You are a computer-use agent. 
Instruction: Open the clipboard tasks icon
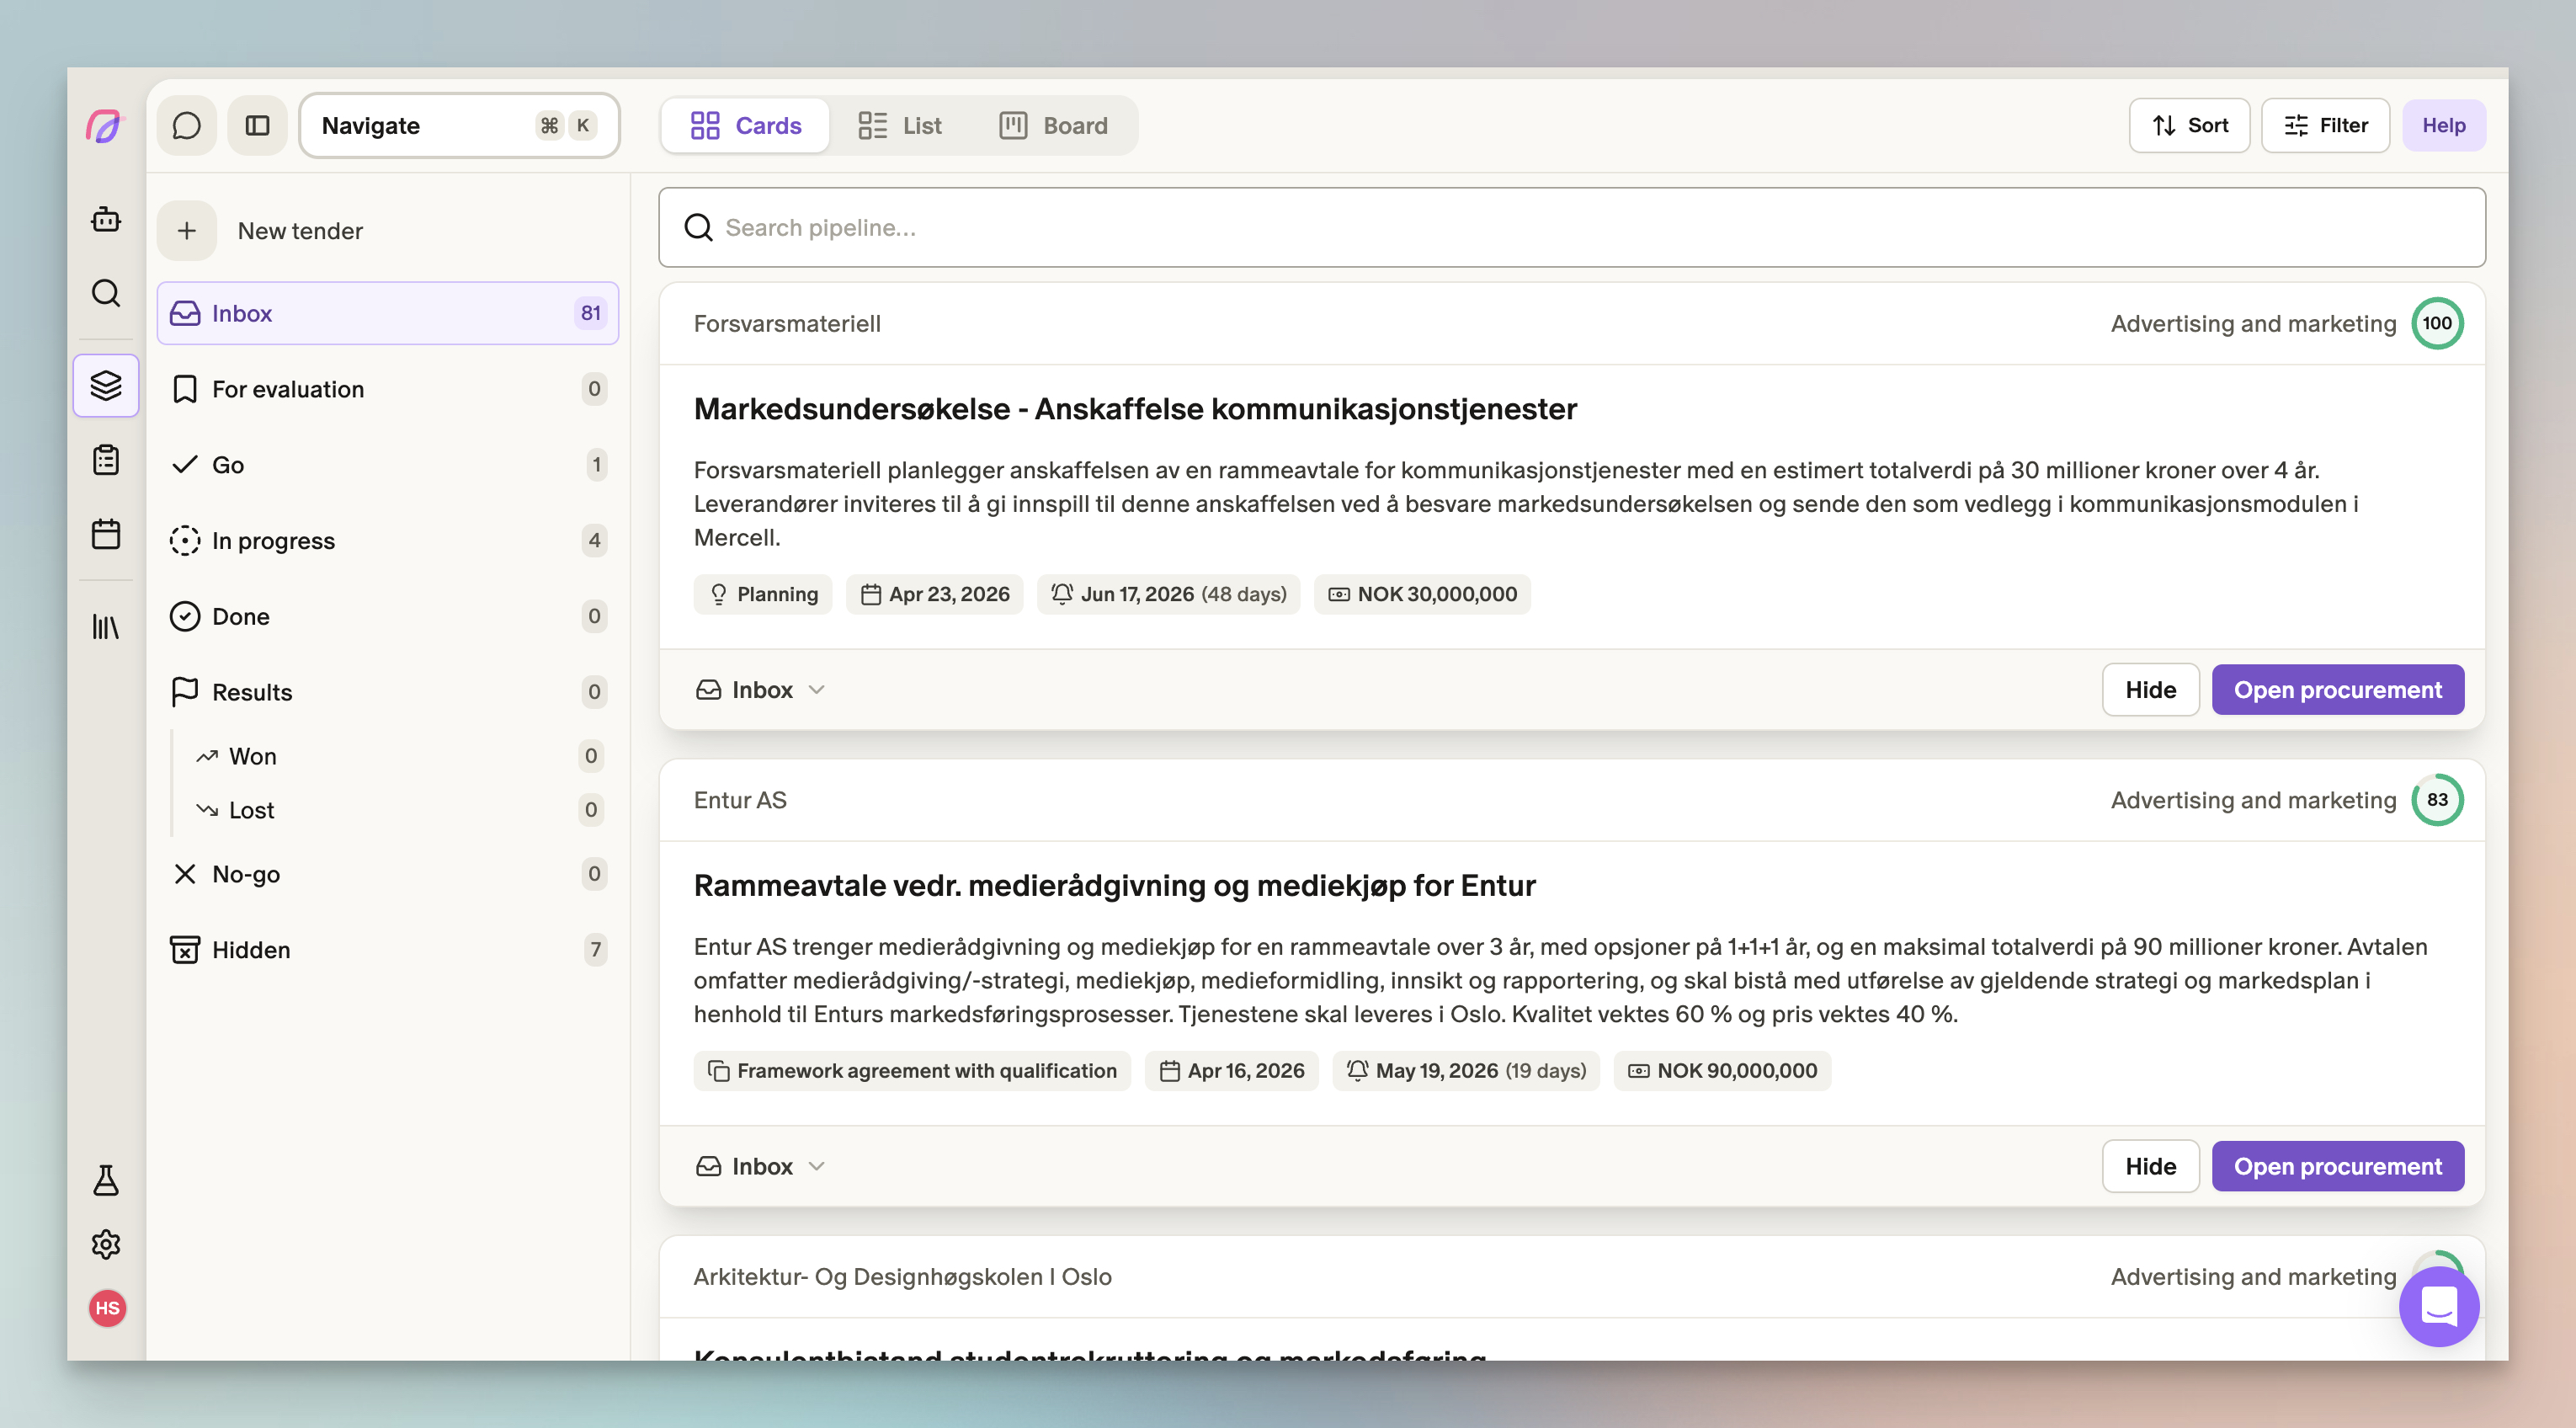tap(106, 460)
